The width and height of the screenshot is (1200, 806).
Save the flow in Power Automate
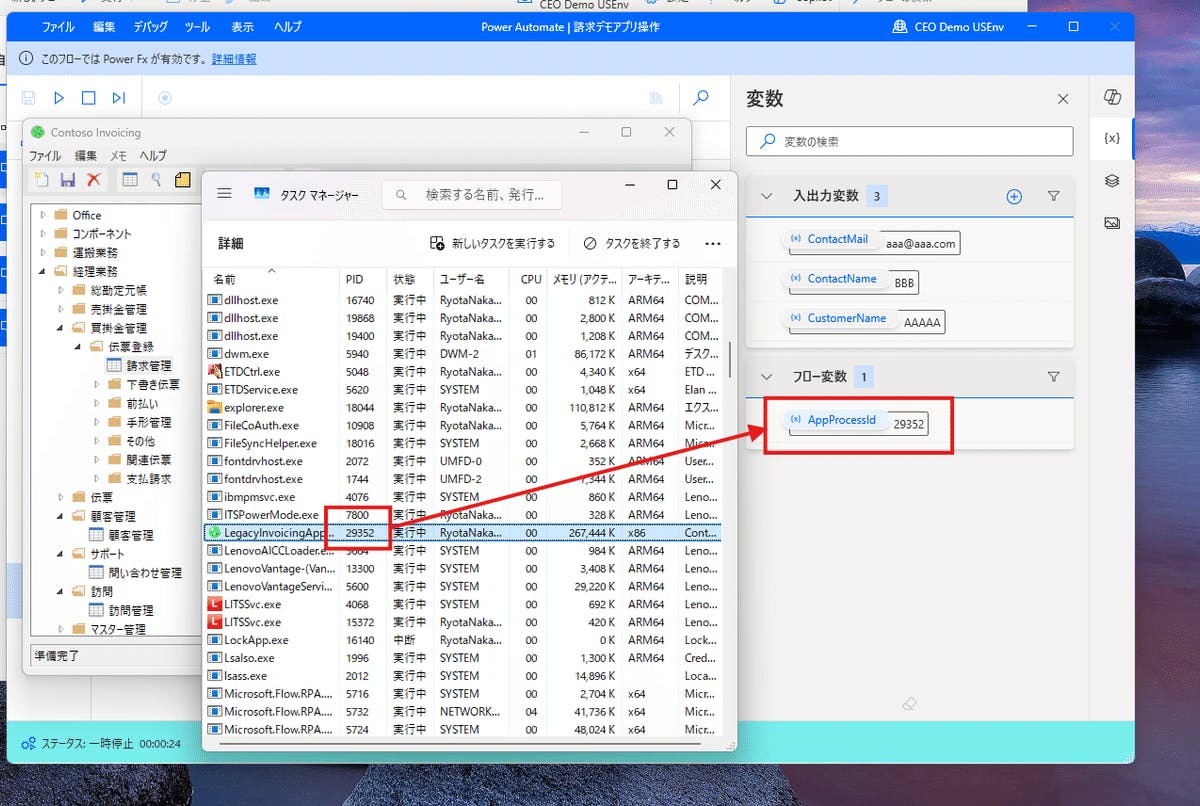[x=29, y=98]
